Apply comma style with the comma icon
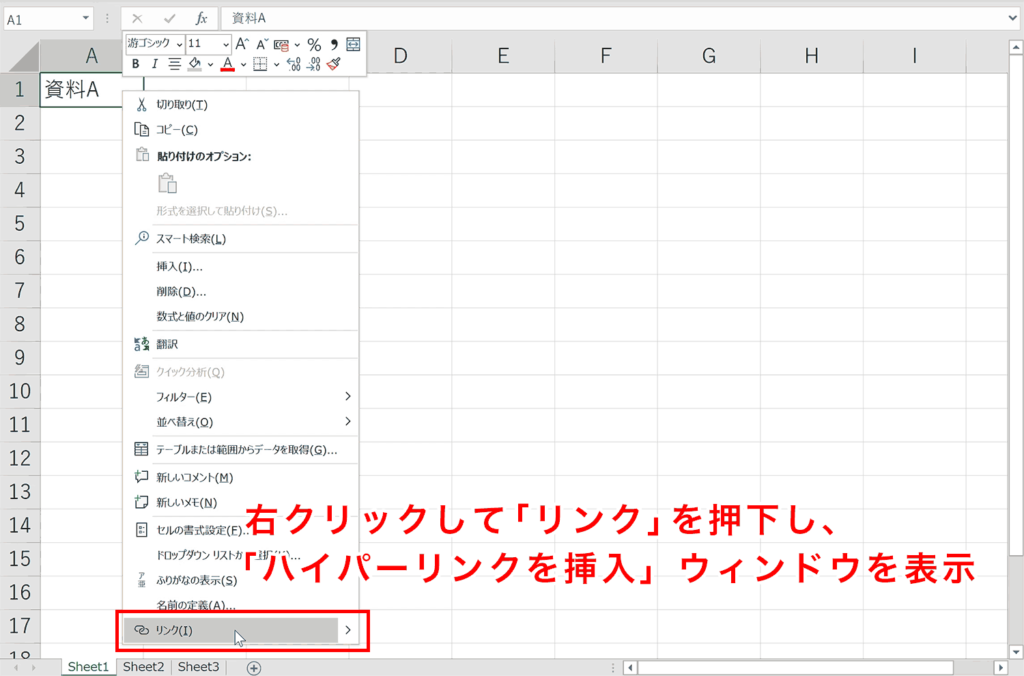Screen dimensions: 1024x676 [x=334, y=44]
